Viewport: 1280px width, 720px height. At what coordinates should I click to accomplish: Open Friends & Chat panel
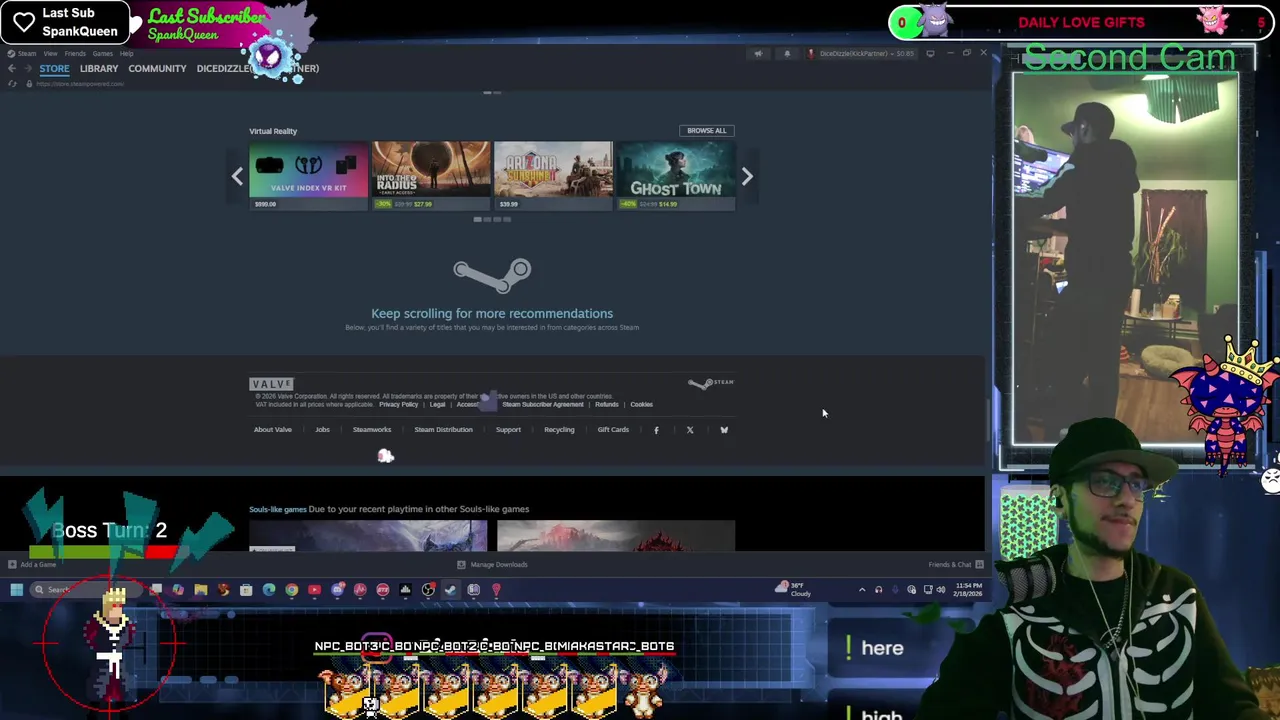(x=955, y=564)
